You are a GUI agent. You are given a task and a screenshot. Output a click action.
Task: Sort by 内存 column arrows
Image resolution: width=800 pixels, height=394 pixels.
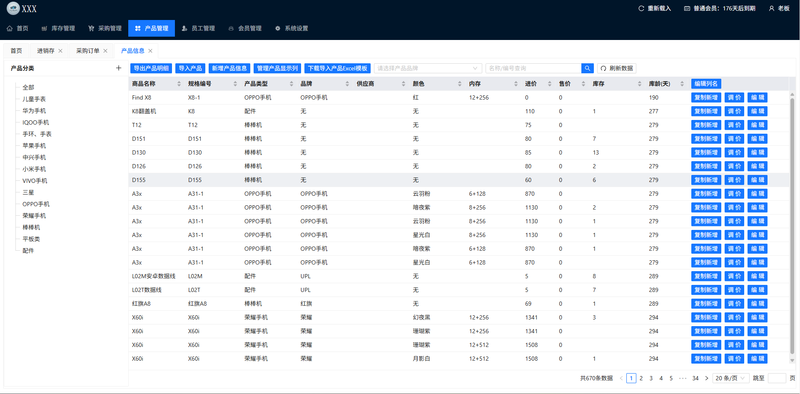516,84
